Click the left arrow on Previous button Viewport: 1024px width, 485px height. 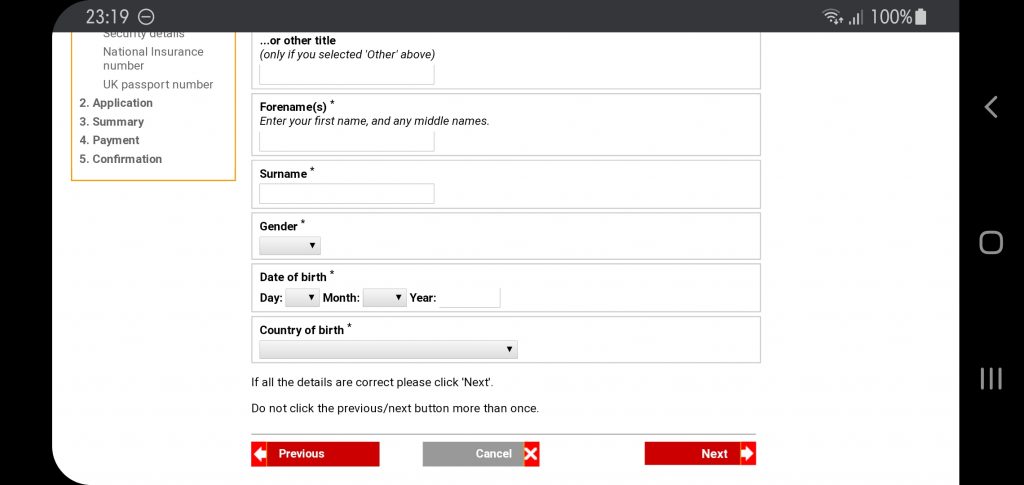click(x=259, y=454)
